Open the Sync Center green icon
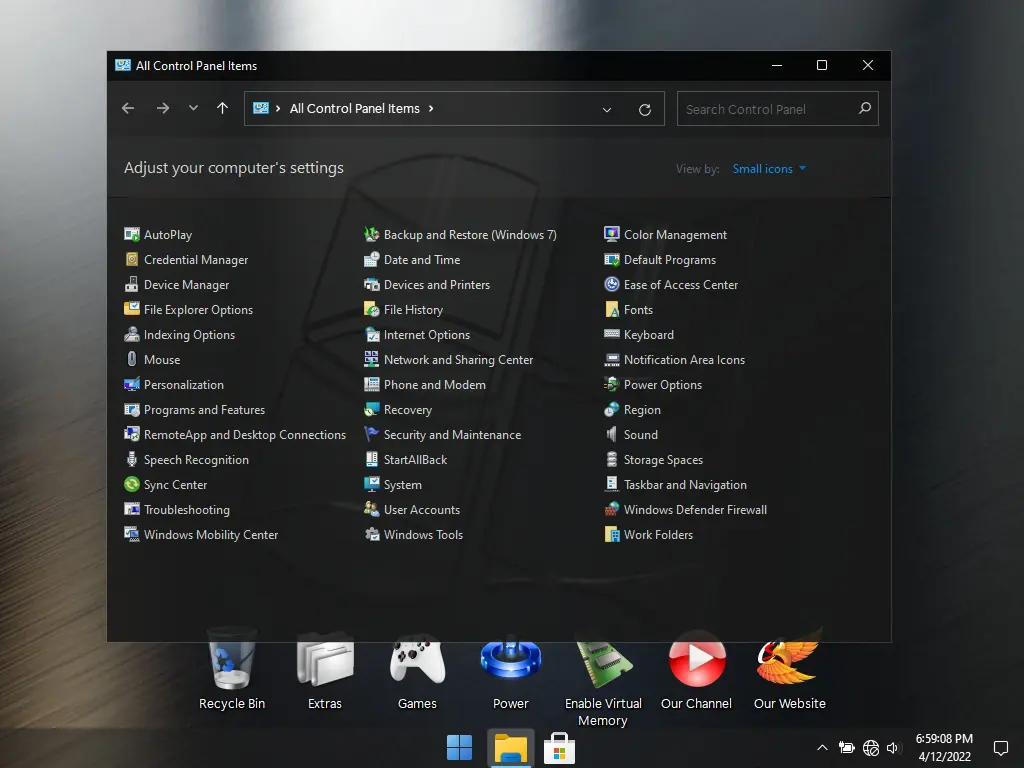The width and height of the screenshot is (1024, 768). (132, 485)
